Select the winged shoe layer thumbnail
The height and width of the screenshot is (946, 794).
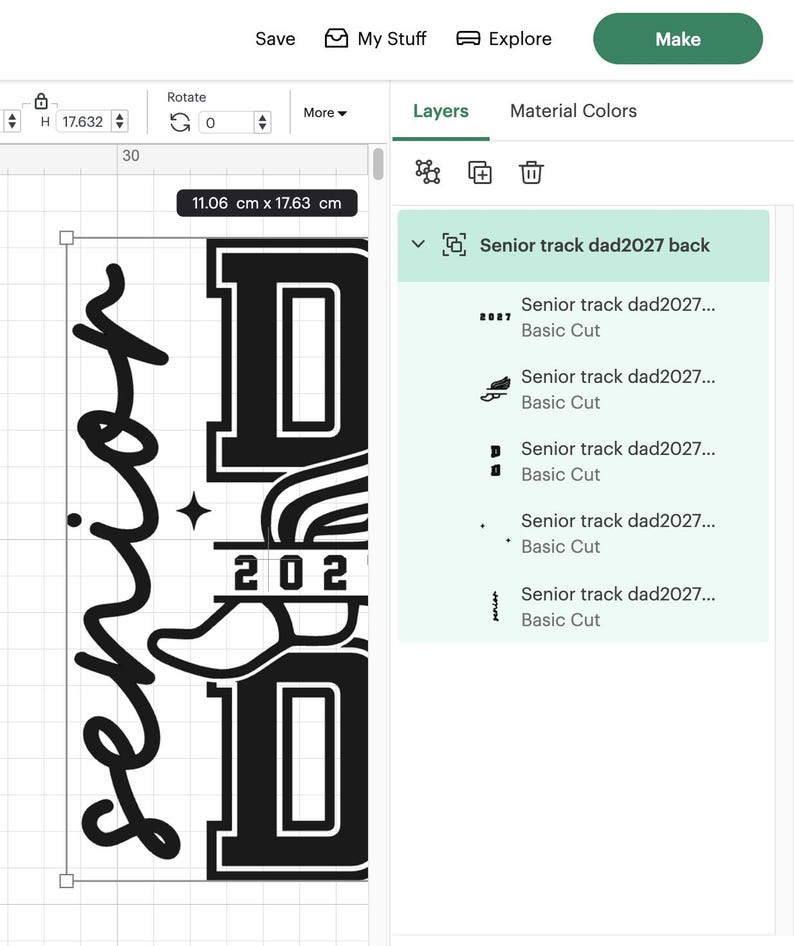(x=495, y=389)
